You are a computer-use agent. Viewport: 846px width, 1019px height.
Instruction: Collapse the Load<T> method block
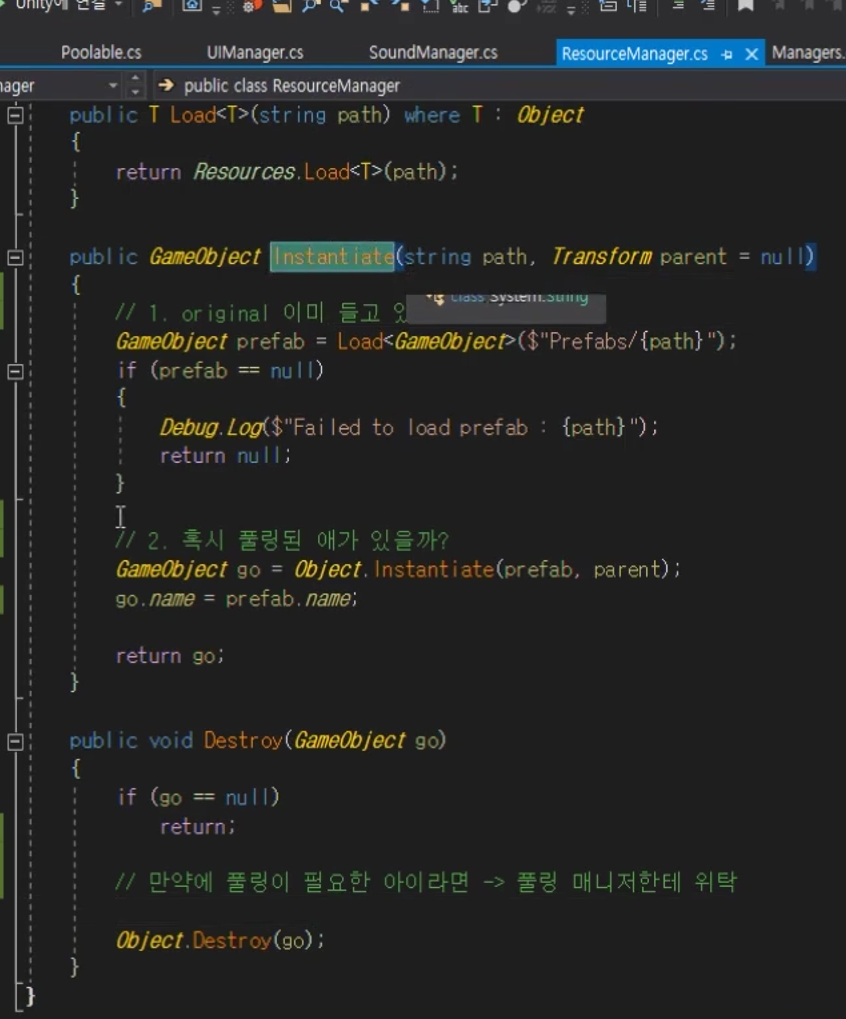pos(16,116)
